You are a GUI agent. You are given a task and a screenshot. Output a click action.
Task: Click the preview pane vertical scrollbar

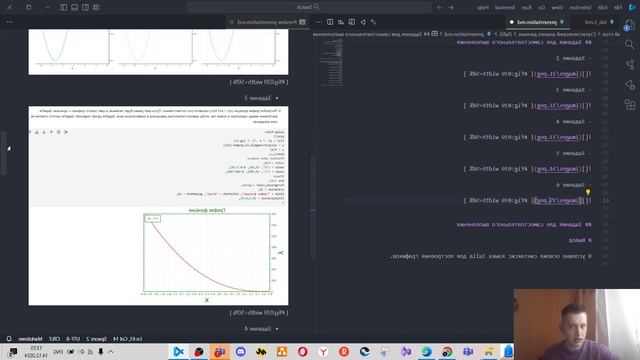click(x=4, y=153)
